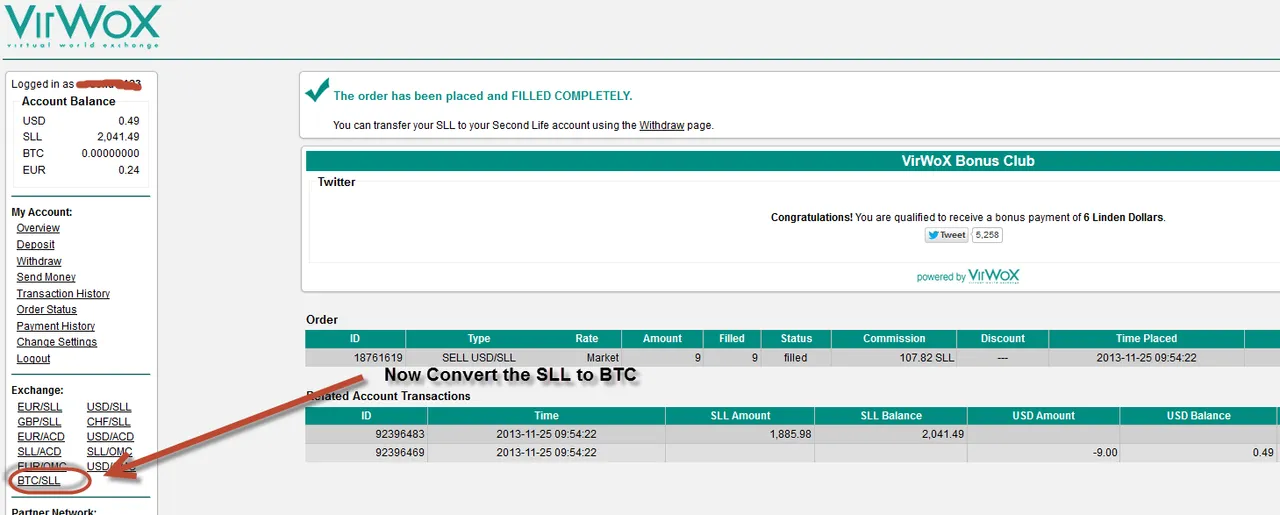Click the VirWoX logo at top
The image size is (1280, 515).
click(x=82, y=27)
